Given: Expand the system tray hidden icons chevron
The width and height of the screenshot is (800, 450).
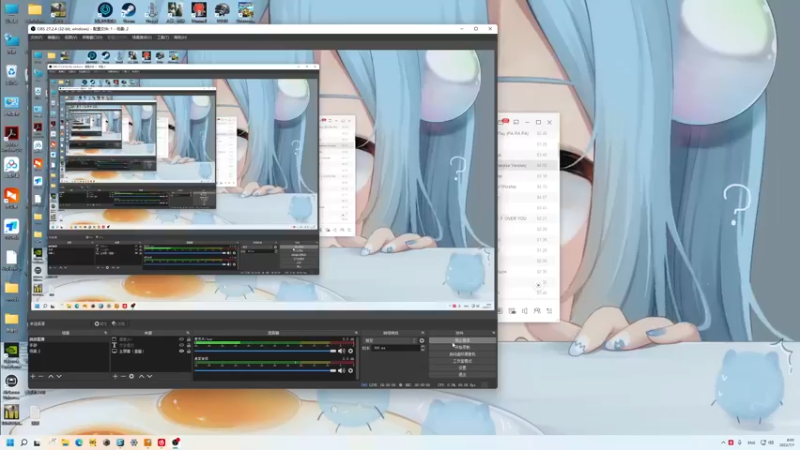Looking at the screenshot, I should coord(723,443).
